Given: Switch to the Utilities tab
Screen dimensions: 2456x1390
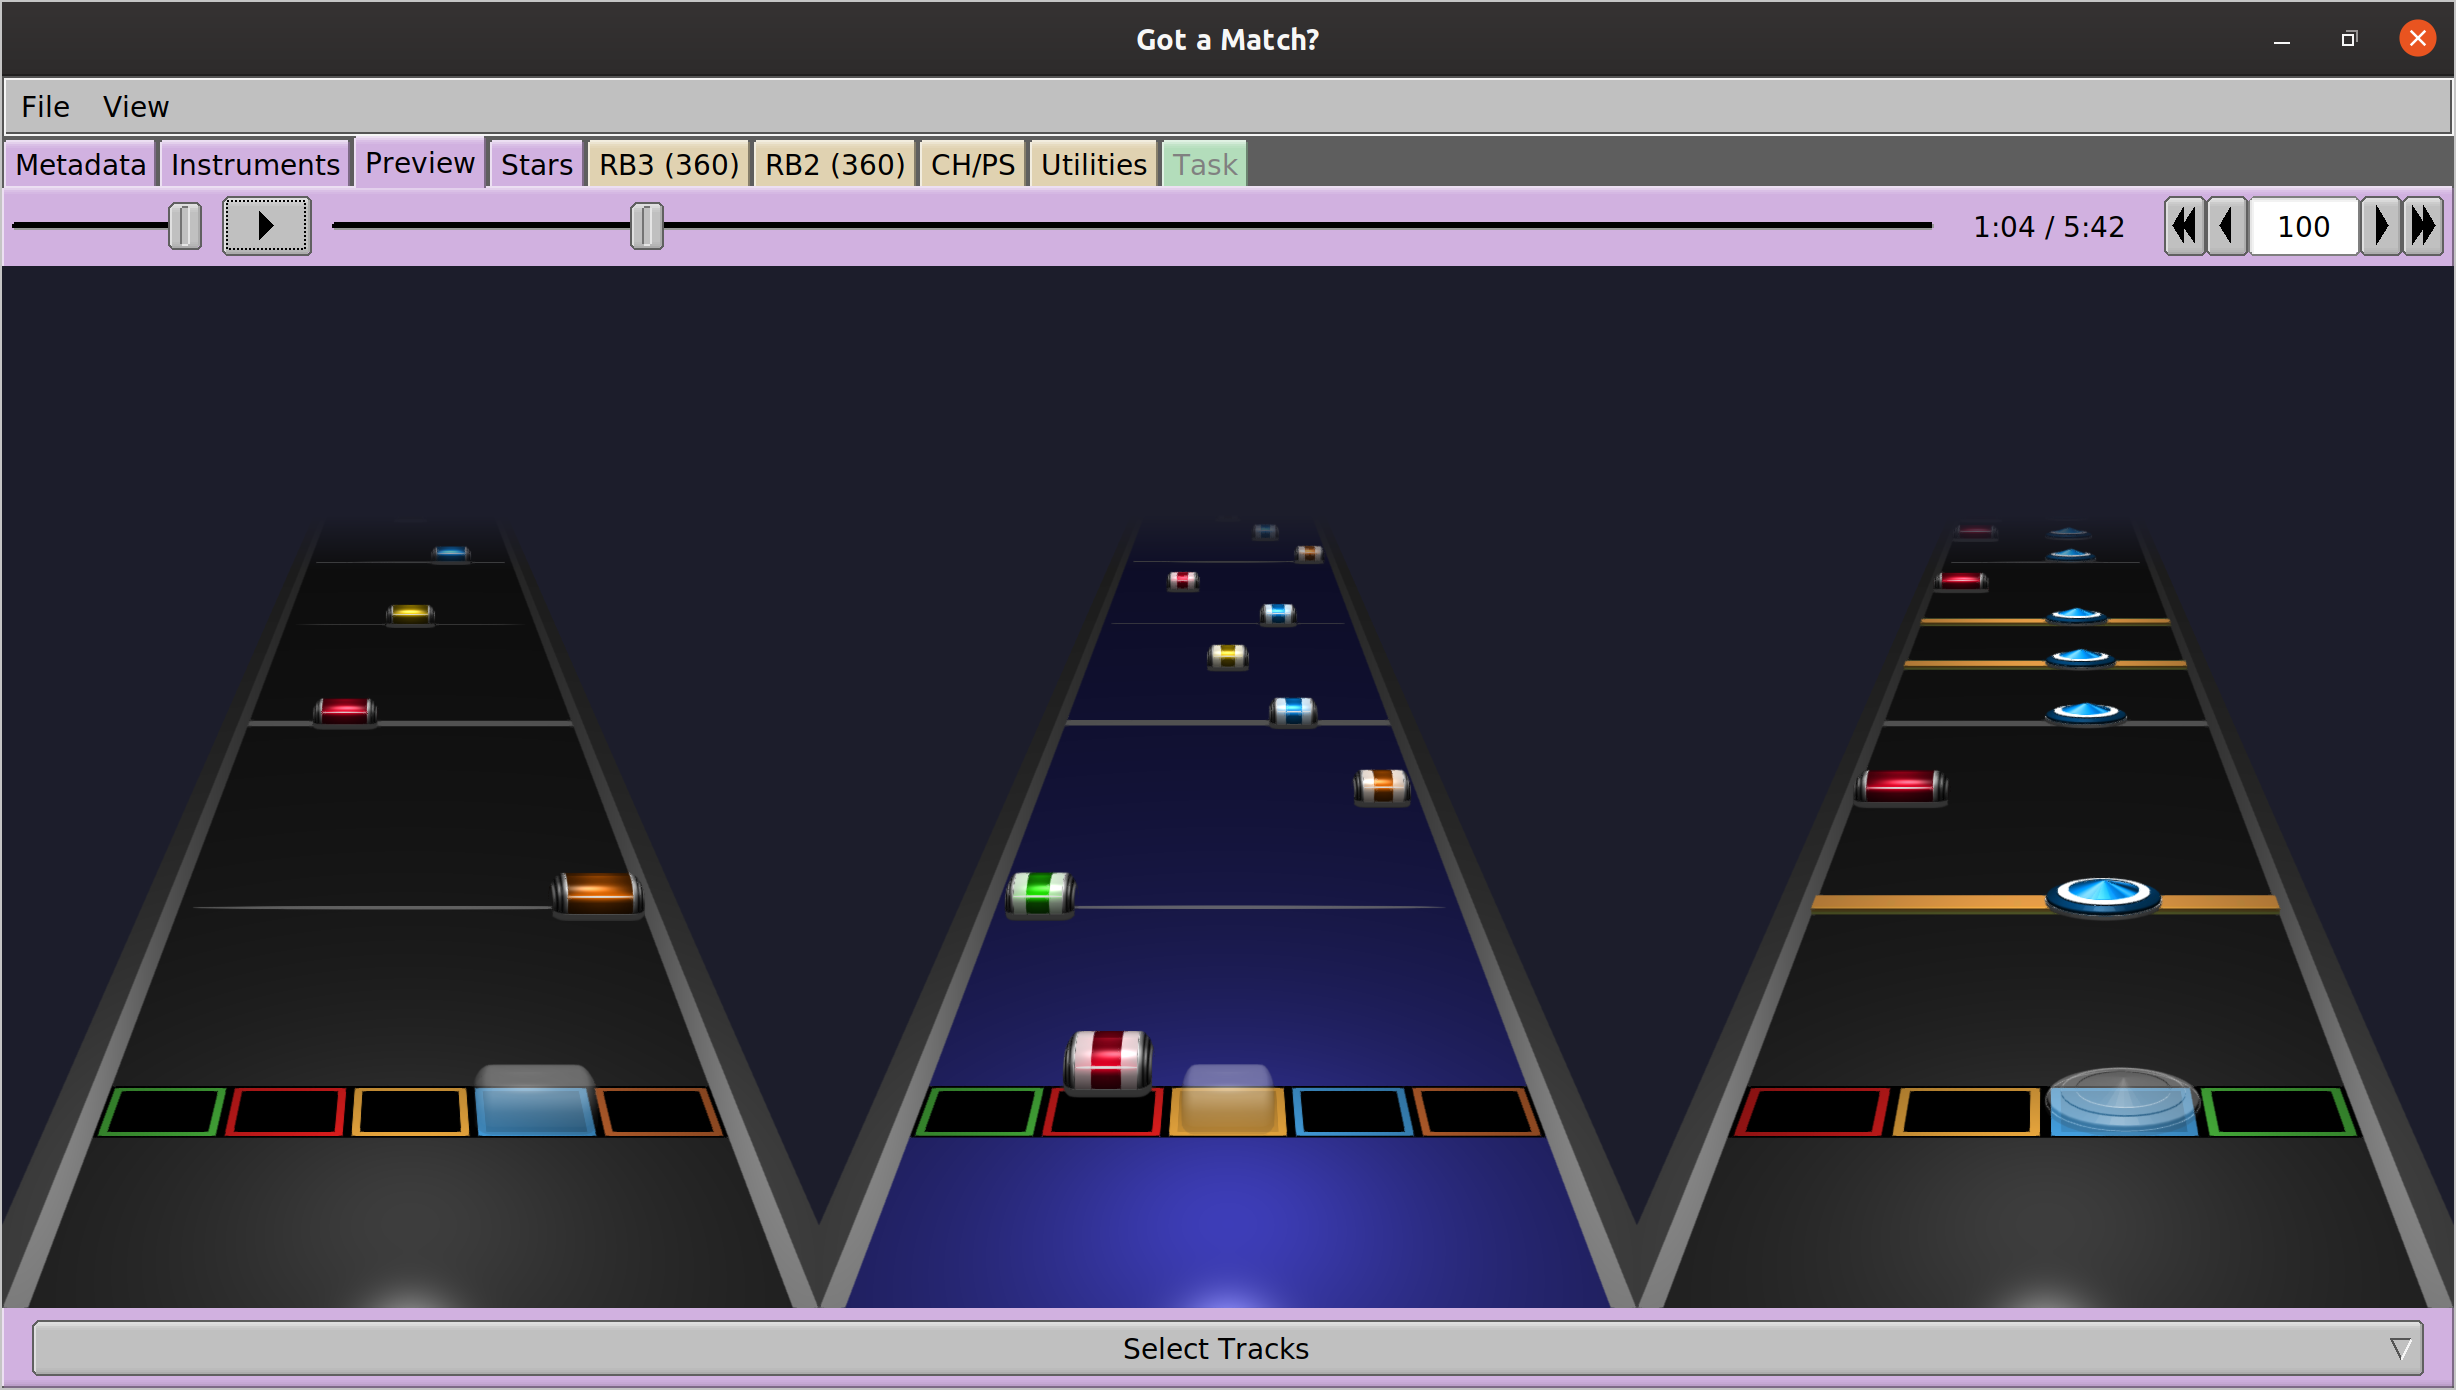Looking at the screenshot, I should 1092,163.
